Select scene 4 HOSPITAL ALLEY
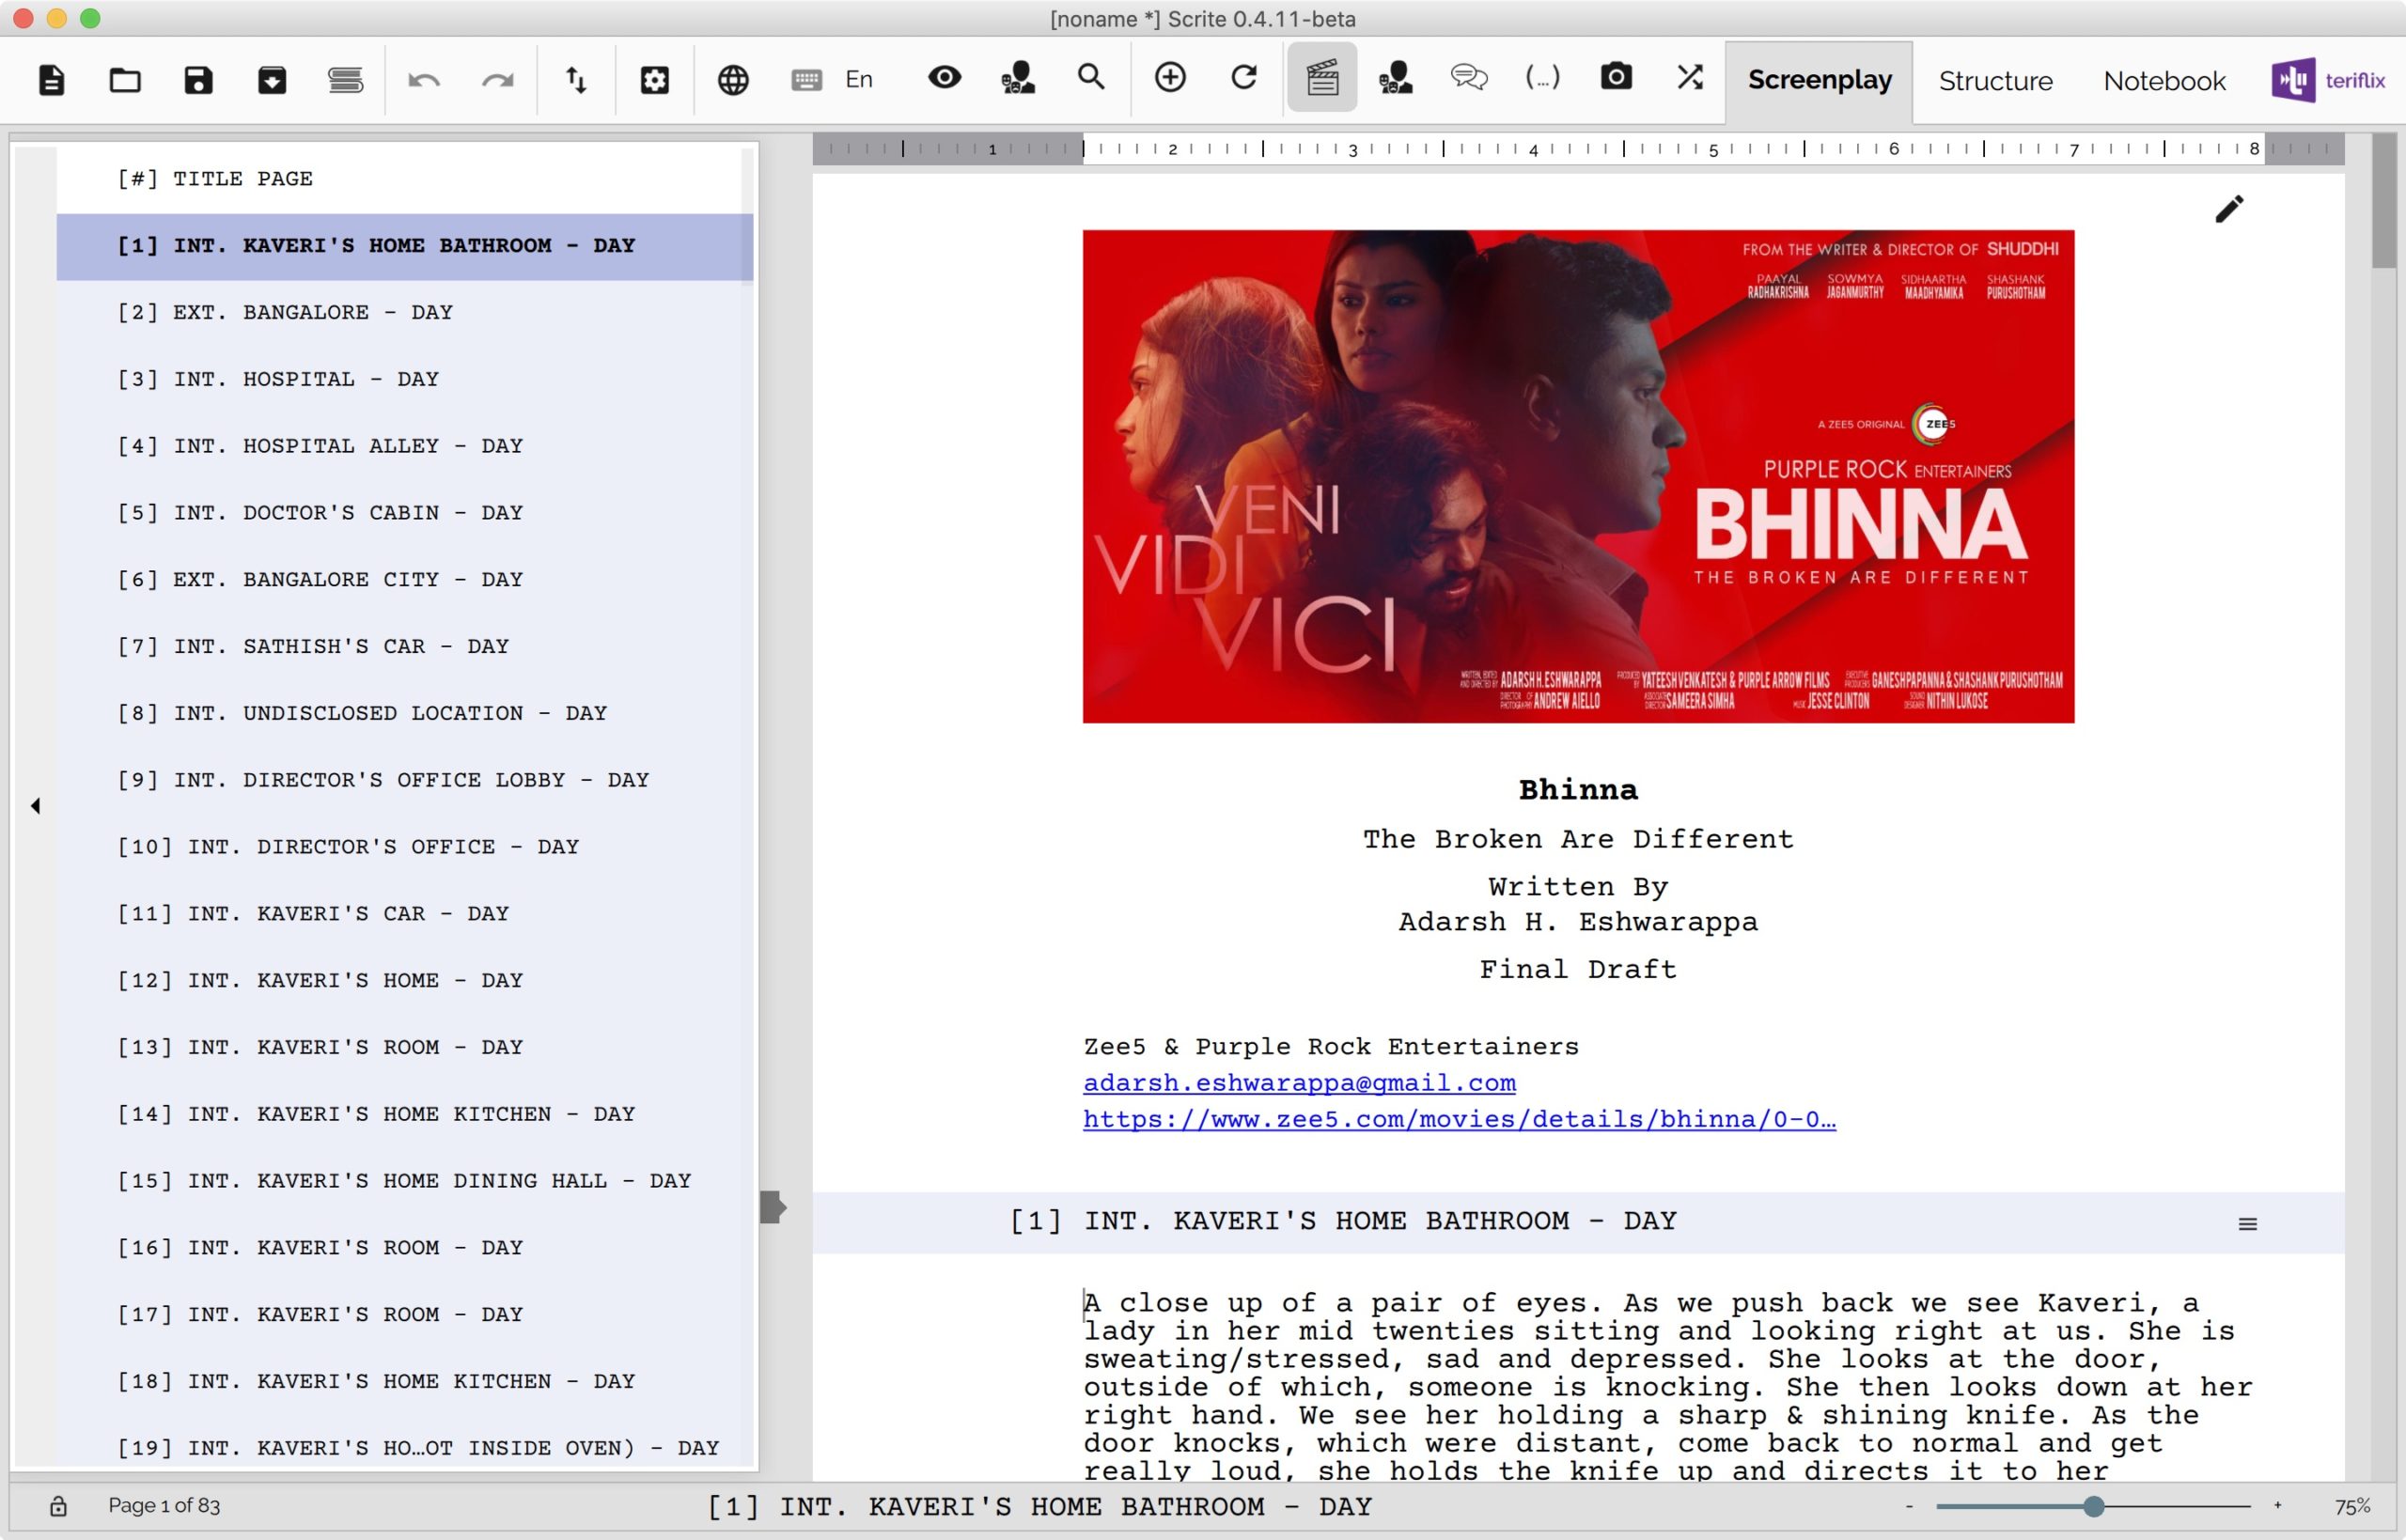This screenshot has width=2406, height=1540. click(x=404, y=446)
